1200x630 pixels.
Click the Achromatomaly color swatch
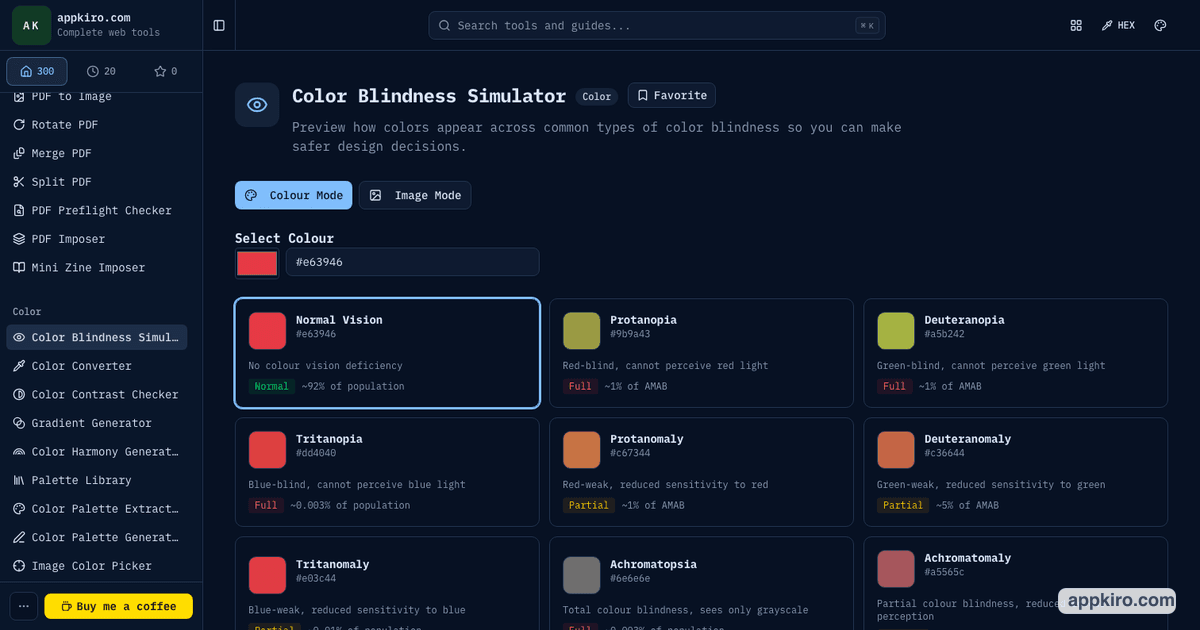tap(896, 569)
